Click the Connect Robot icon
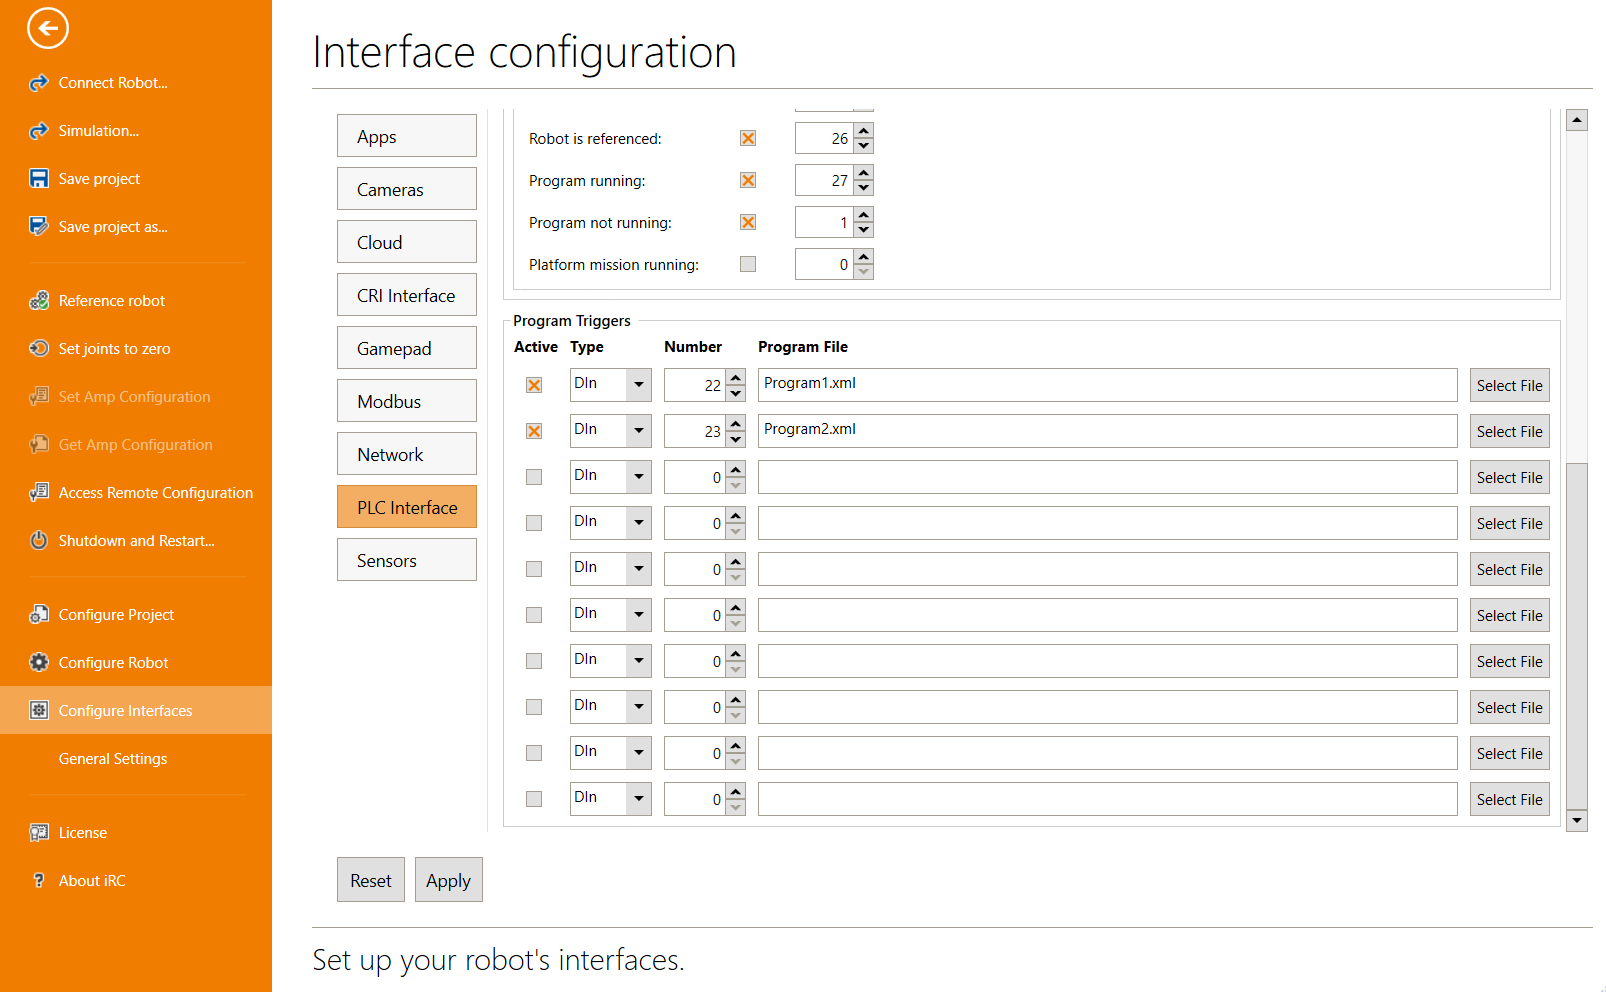Viewport: 1606px width, 992px height. coord(39,83)
